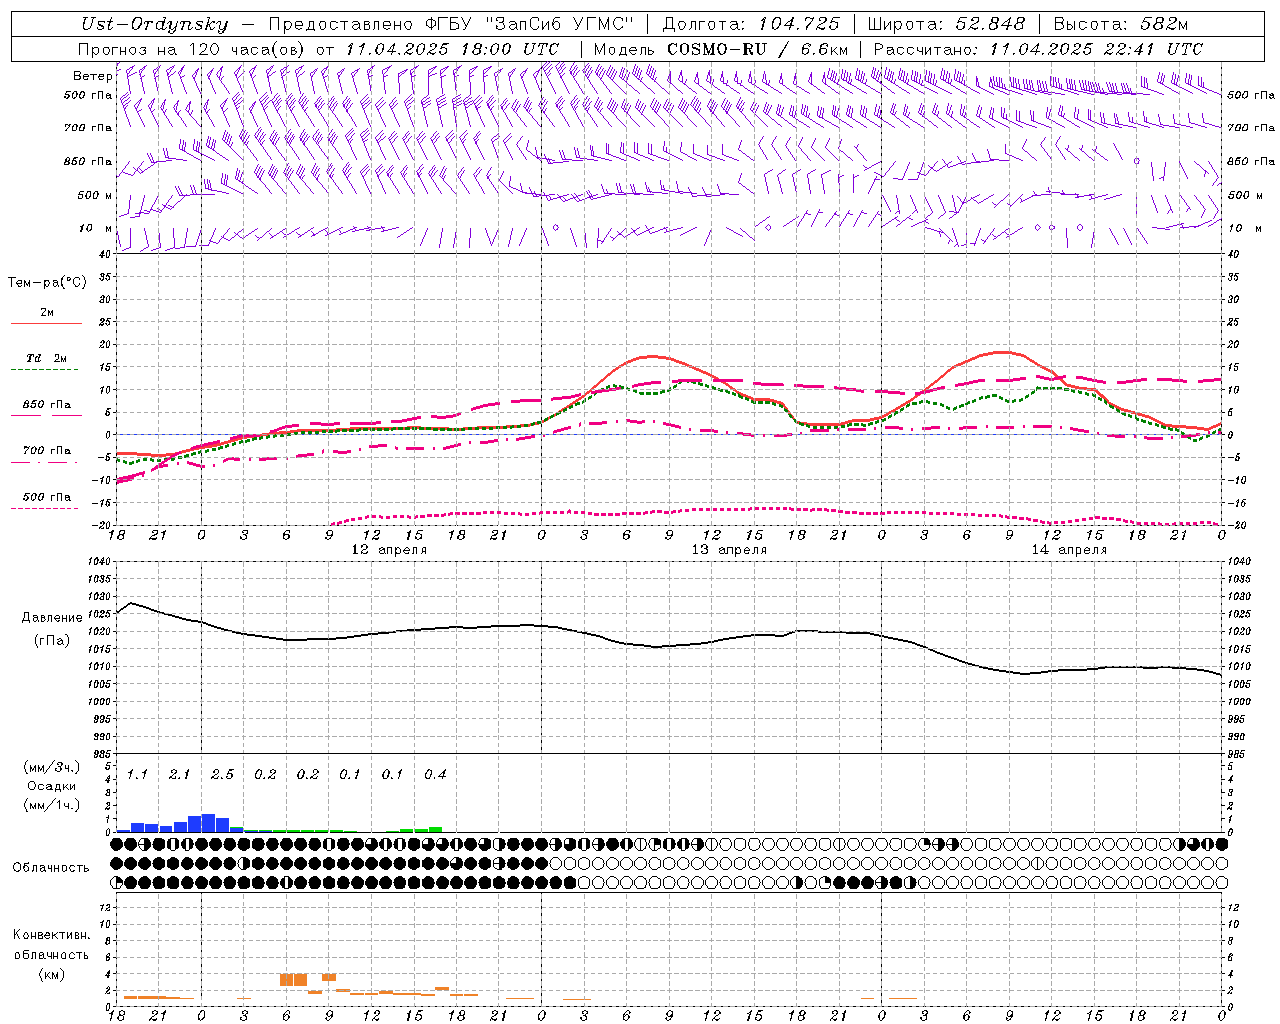The width and height of the screenshot is (1280, 1024).
Task: Select the Ust-Ordynsky station name
Action: coord(155,24)
